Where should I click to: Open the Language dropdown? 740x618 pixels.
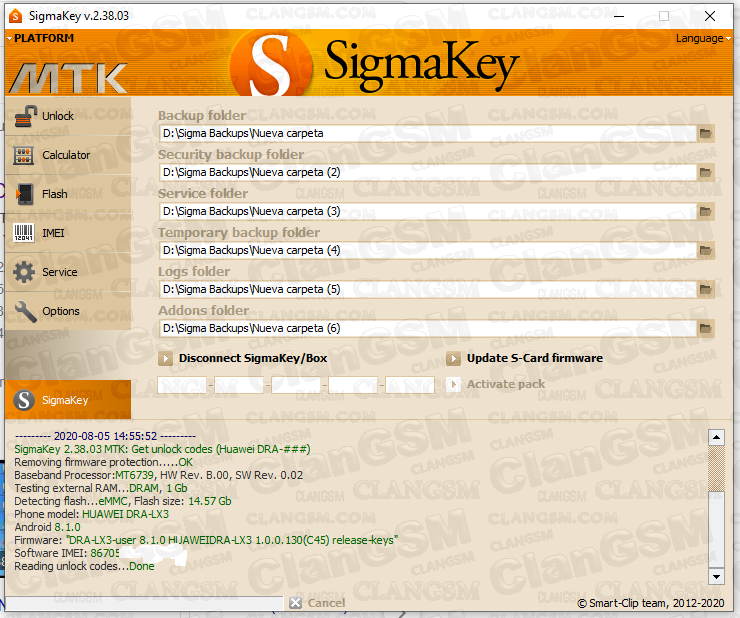pyautogui.click(x=703, y=38)
